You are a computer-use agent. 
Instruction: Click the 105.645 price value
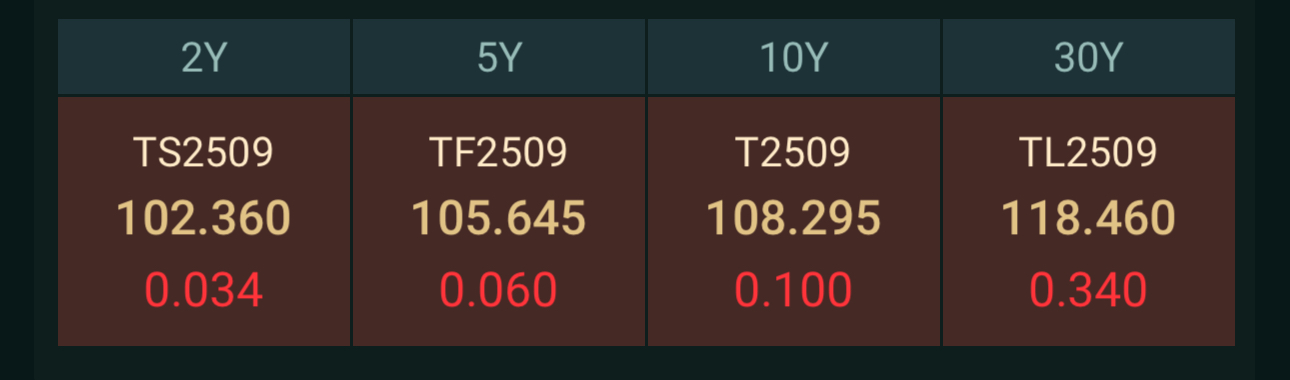(x=499, y=218)
